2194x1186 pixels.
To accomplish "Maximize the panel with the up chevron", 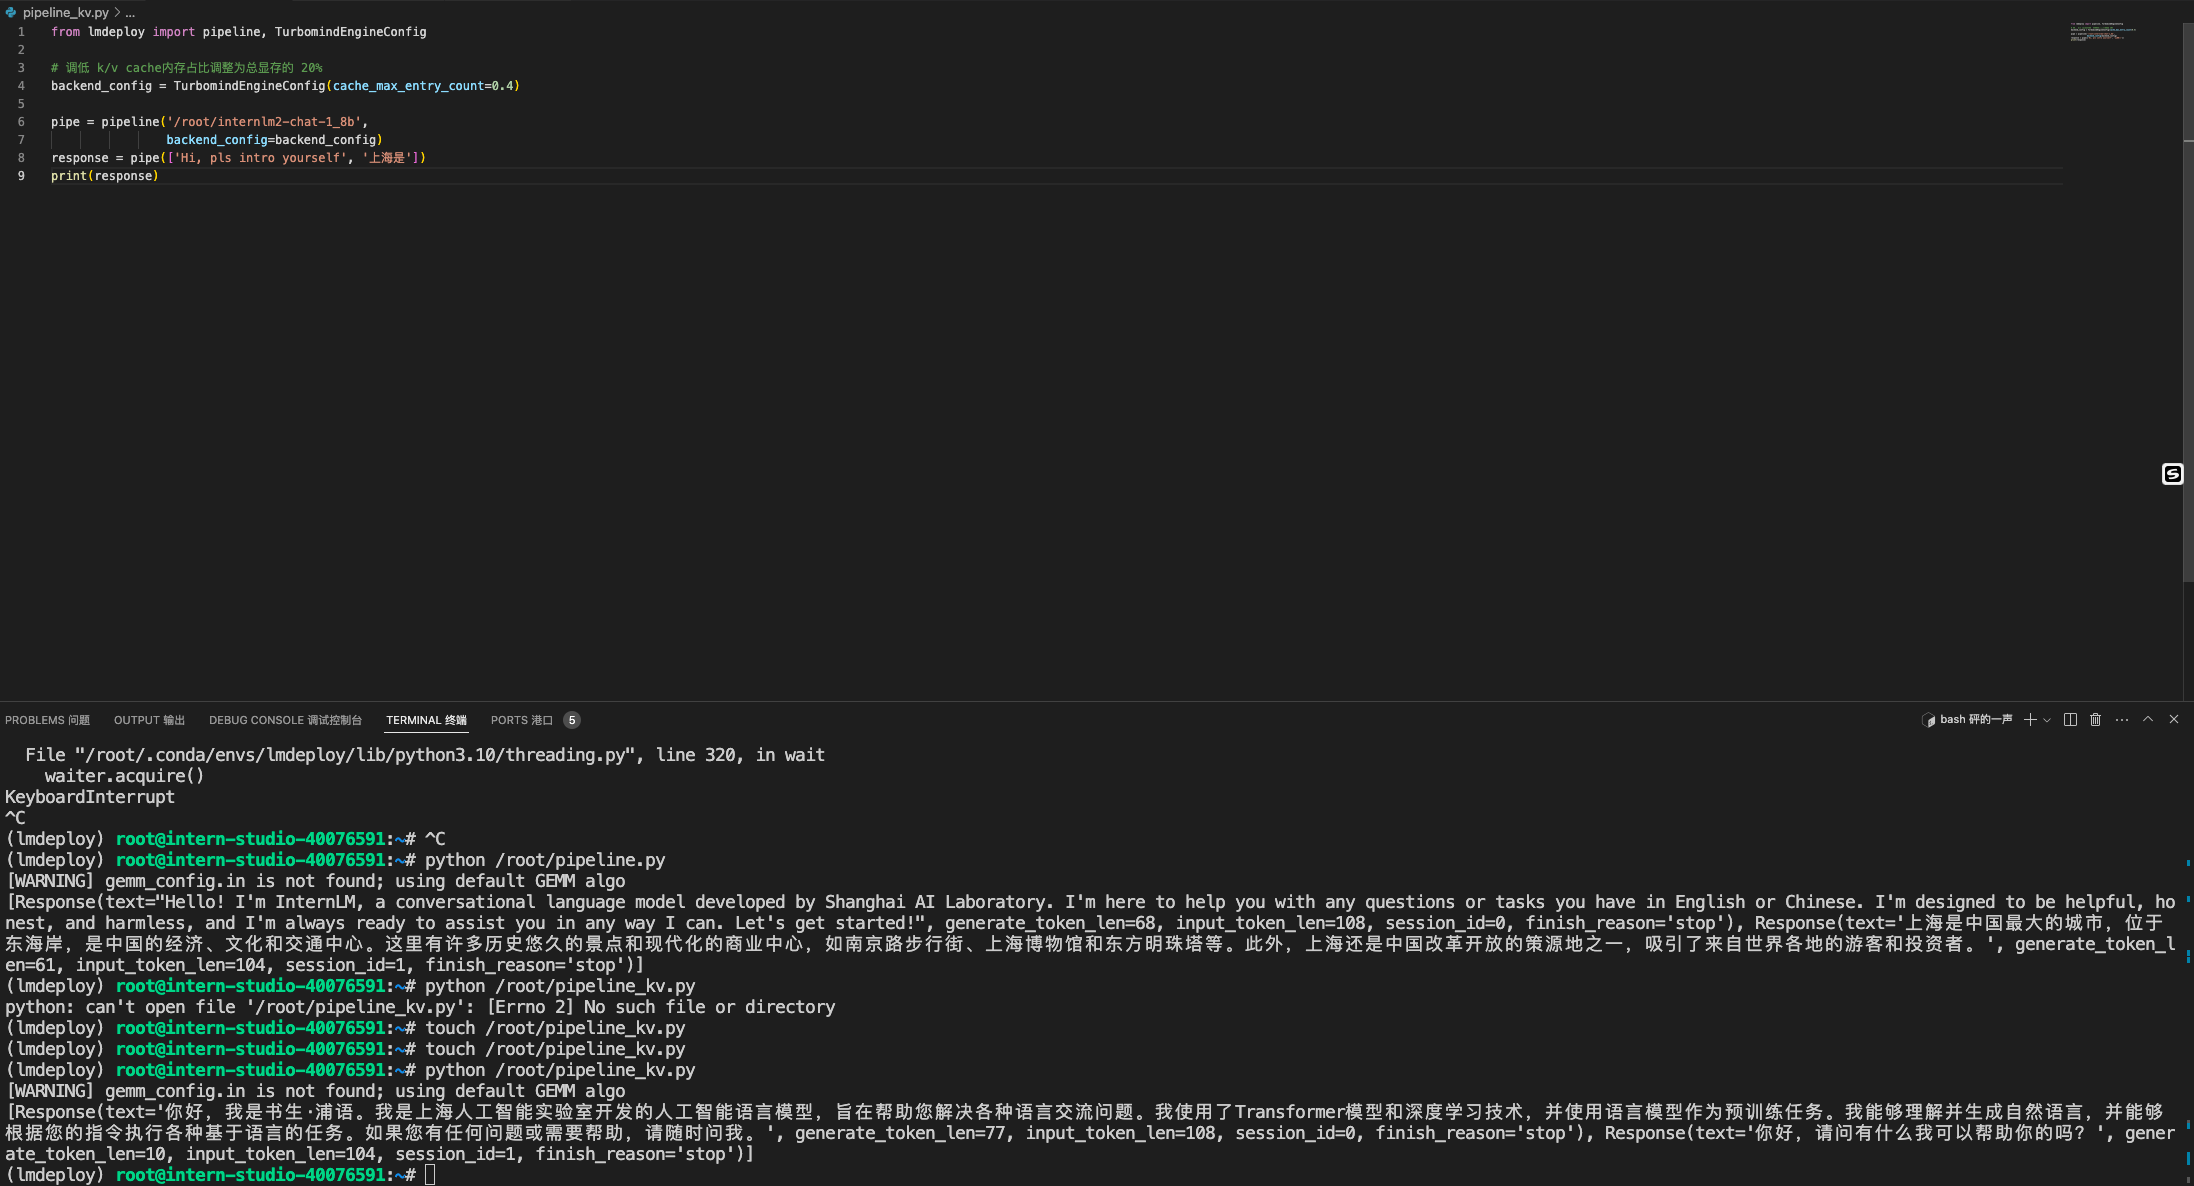I will (2147, 720).
